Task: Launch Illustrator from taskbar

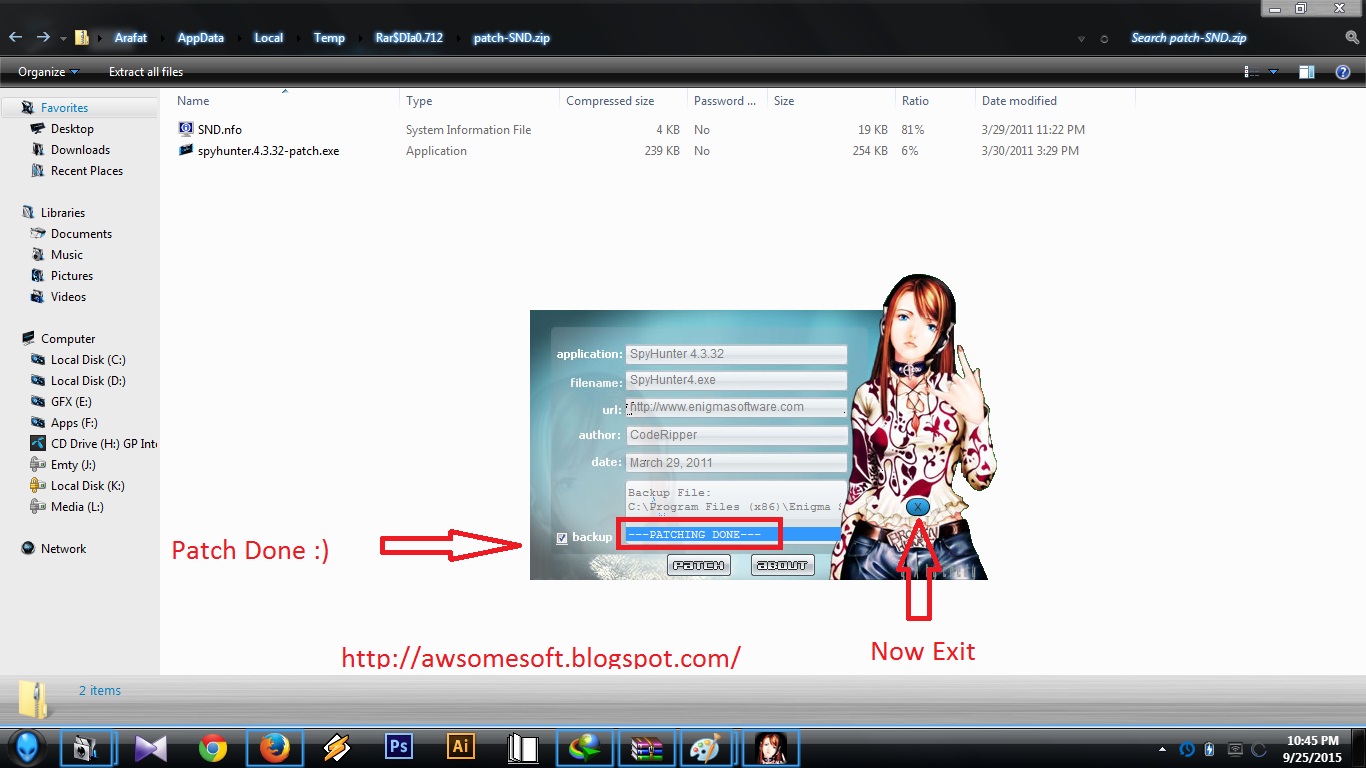Action: pyautogui.click(x=460, y=748)
